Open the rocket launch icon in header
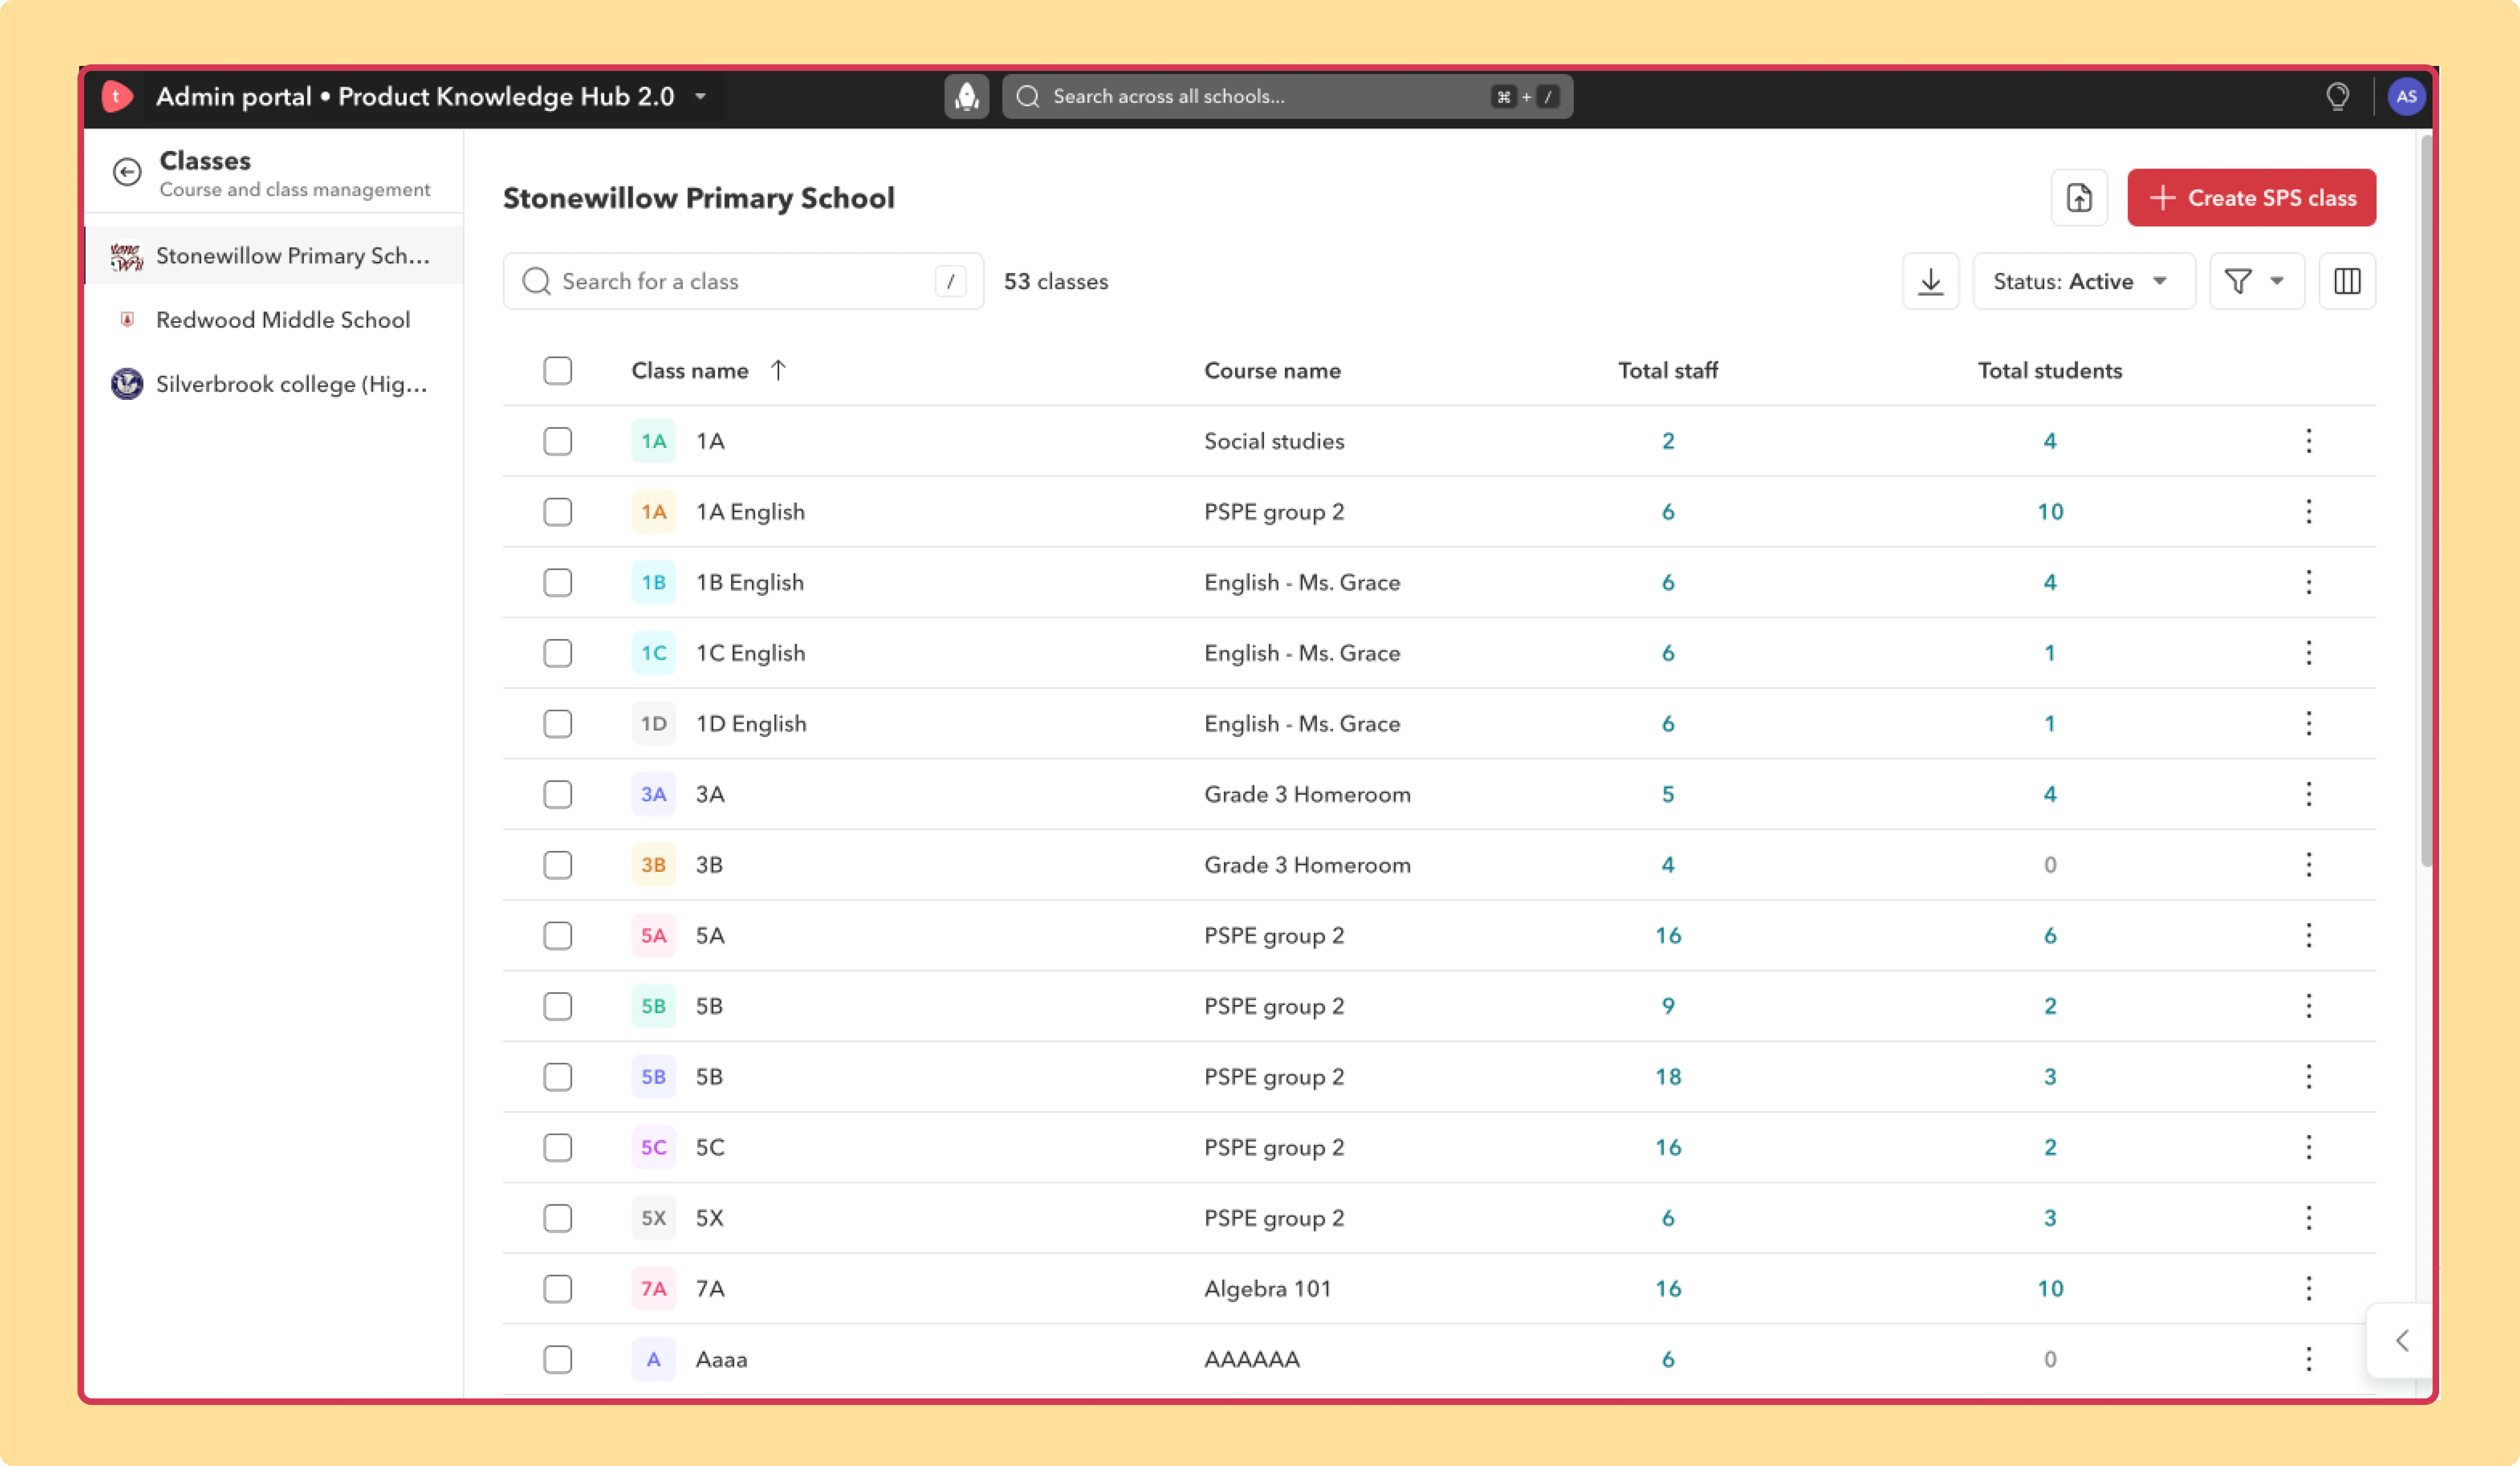 pos(966,96)
